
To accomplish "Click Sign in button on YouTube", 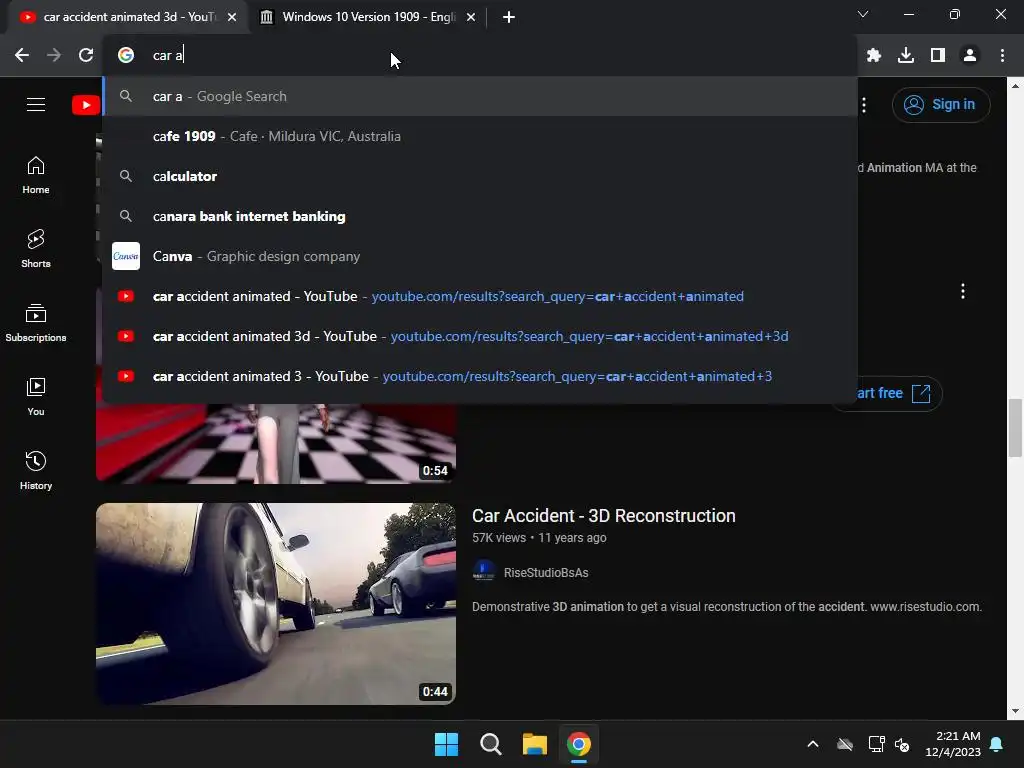I will point(941,104).
